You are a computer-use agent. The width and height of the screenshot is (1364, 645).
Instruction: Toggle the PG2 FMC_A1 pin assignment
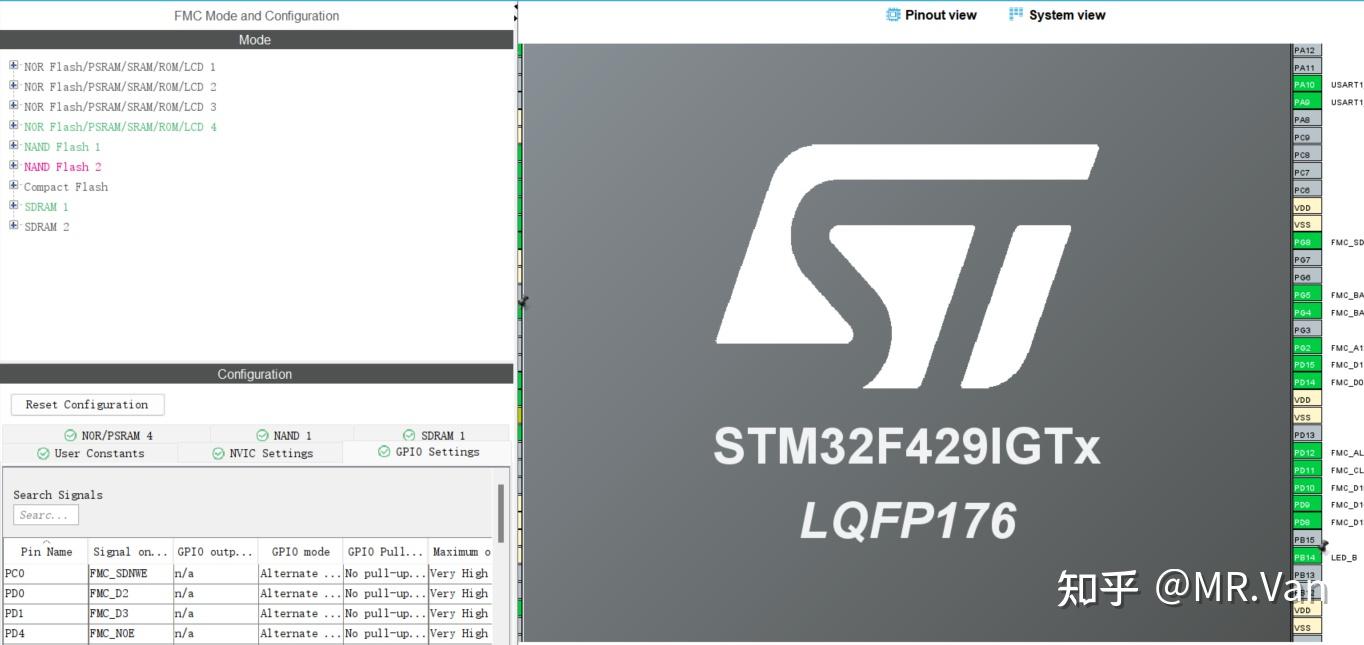click(x=1303, y=347)
